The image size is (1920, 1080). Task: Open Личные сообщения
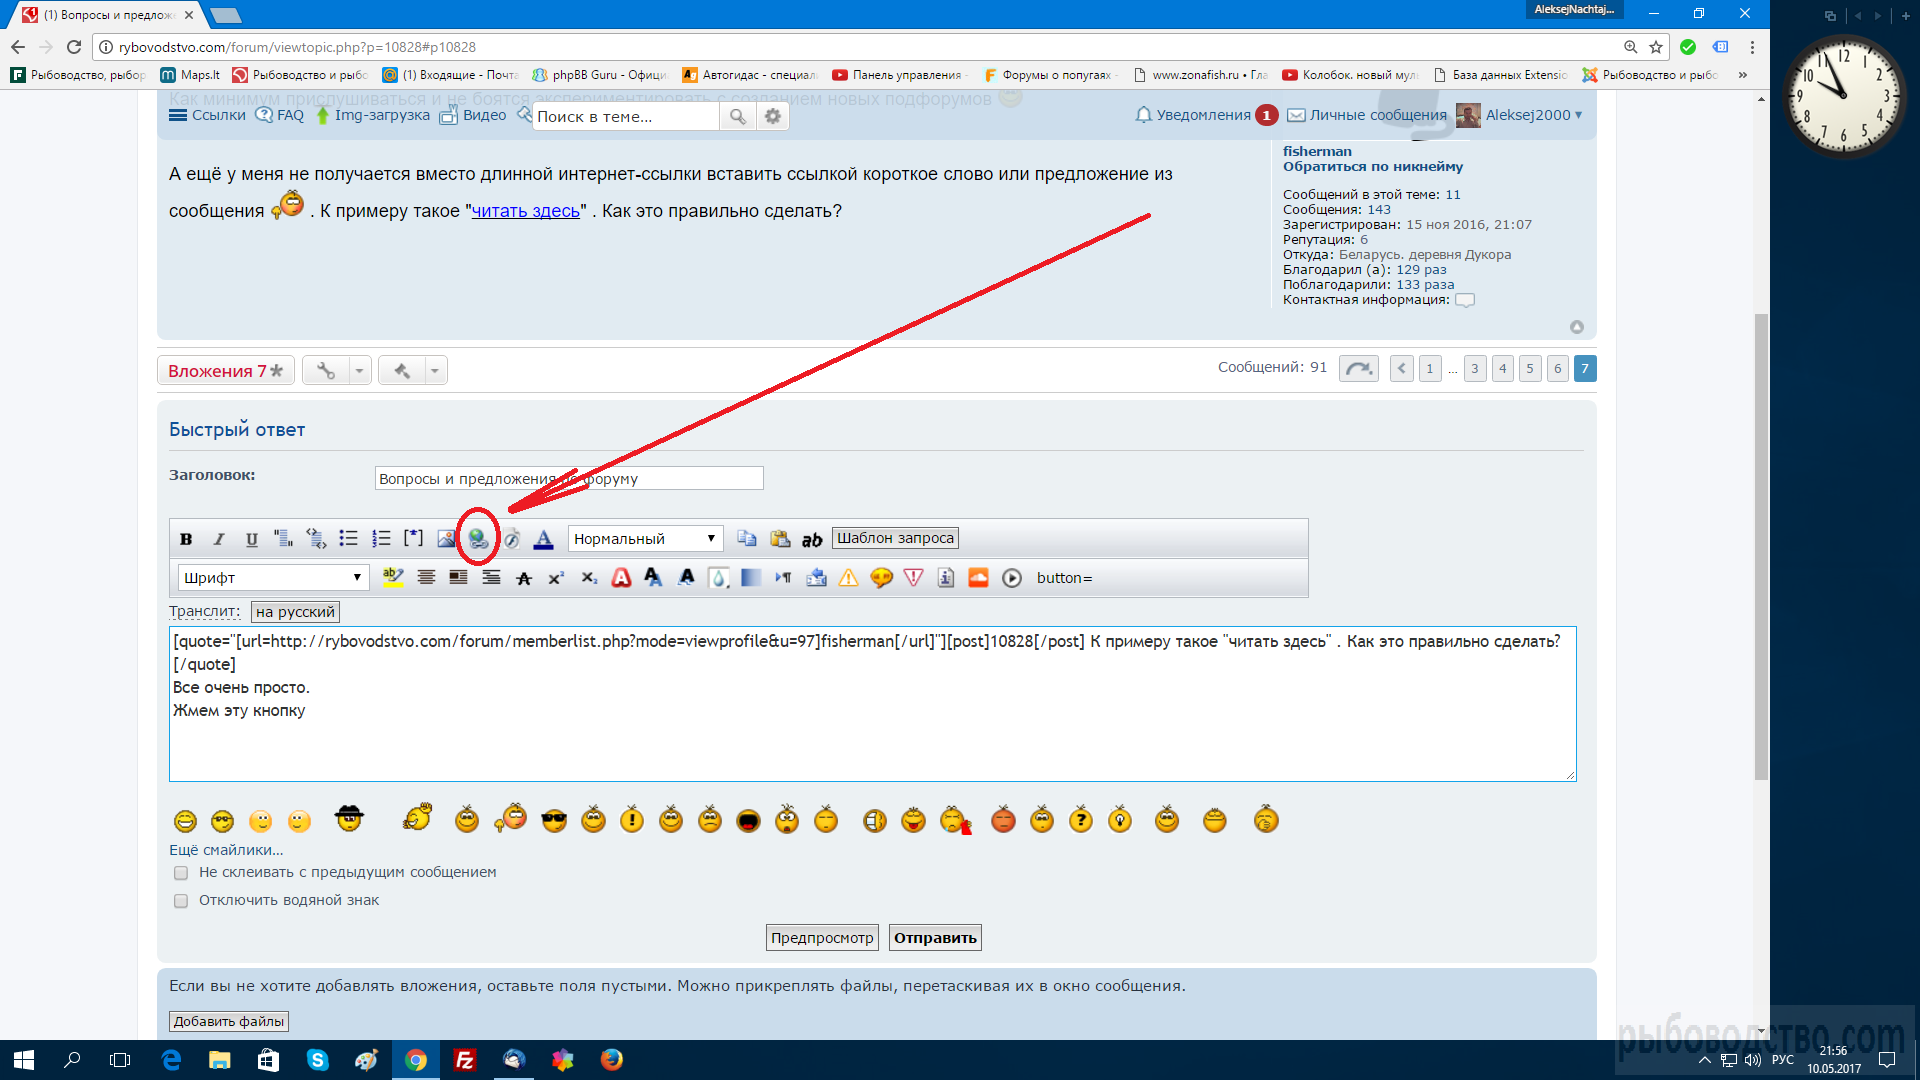1367,115
